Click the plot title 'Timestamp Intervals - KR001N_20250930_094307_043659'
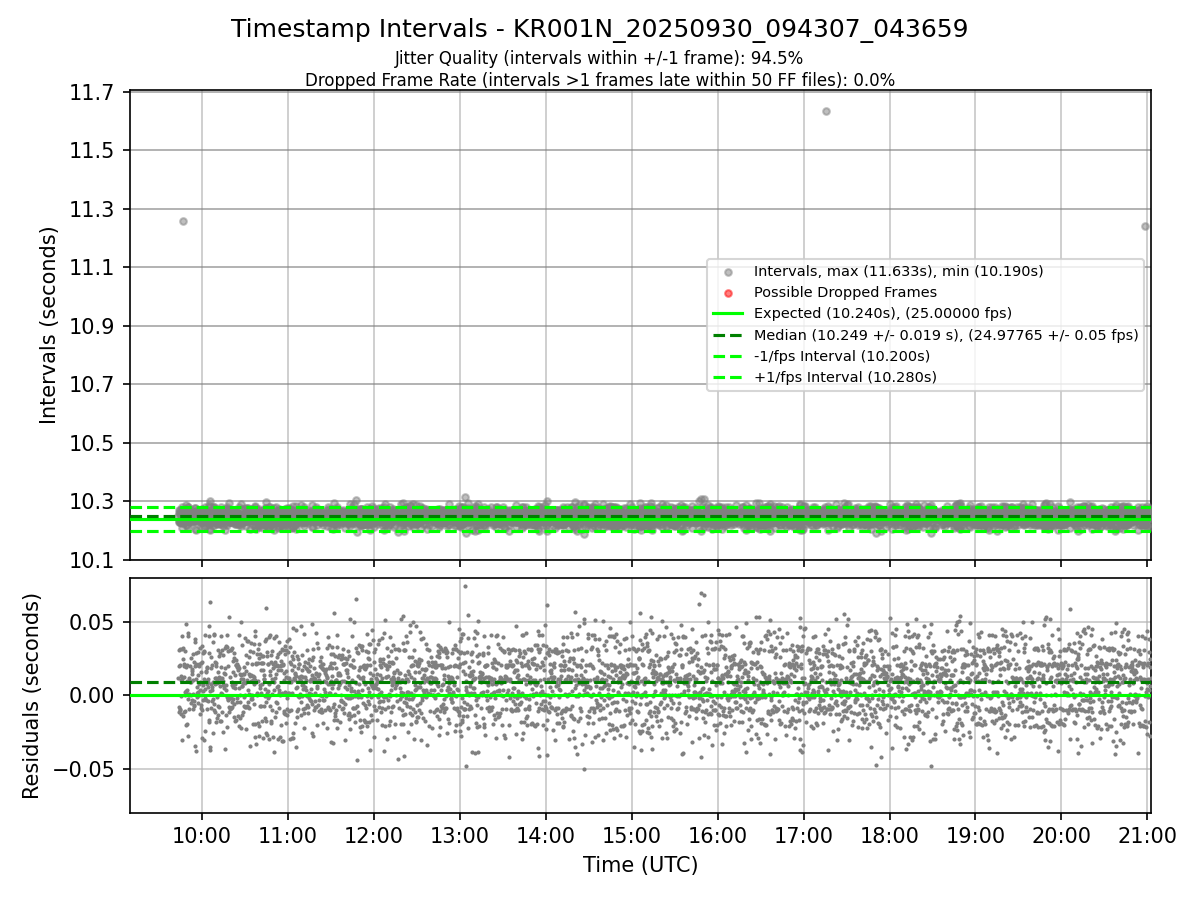The height and width of the screenshot is (900, 1200). point(599,29)
